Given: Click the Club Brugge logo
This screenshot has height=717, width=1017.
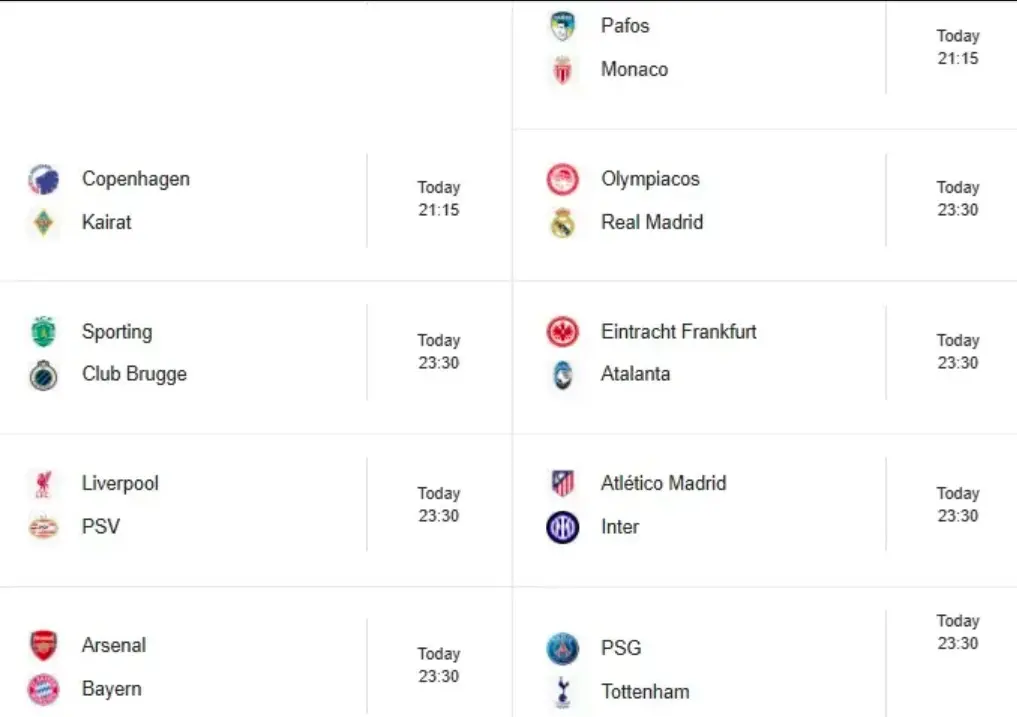Looking at the screenshot, I should coord(44,375).
